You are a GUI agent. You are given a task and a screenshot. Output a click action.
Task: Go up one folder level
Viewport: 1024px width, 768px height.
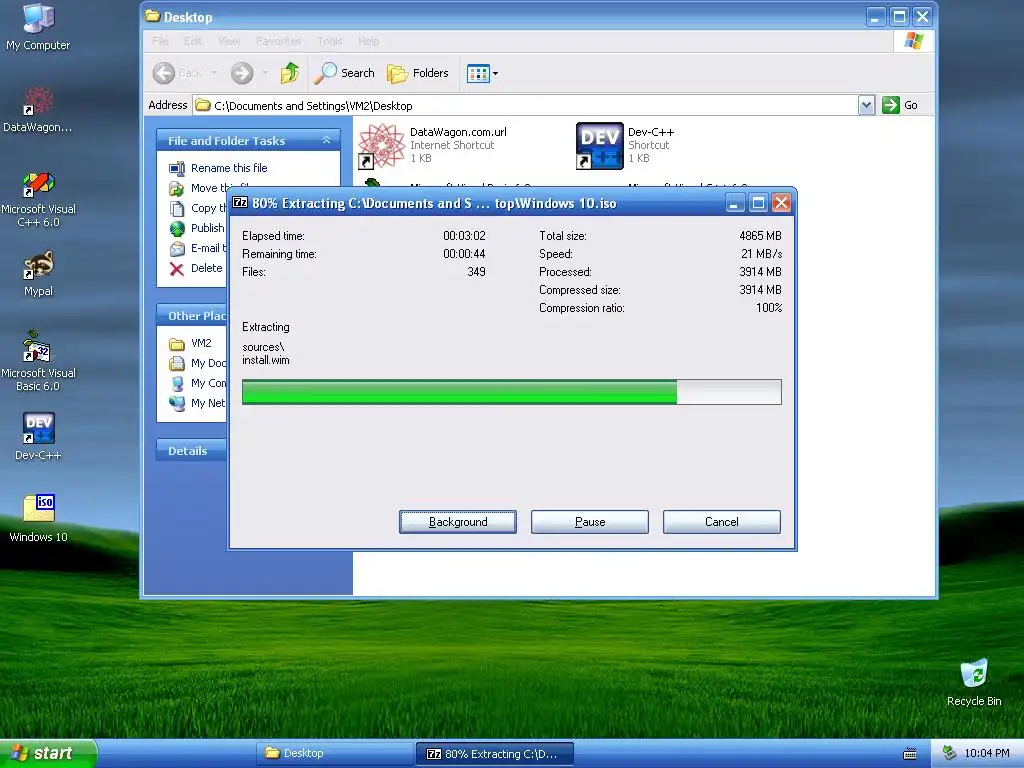(289, 73)
